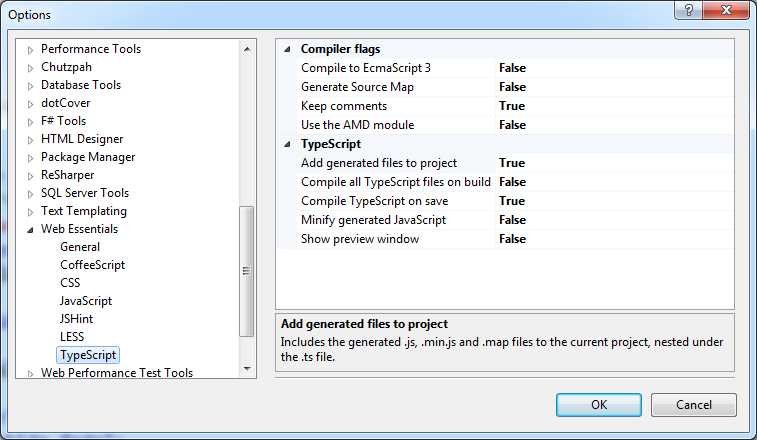
Task: Collapse the Compiler flags section
Action: point(287,49)
